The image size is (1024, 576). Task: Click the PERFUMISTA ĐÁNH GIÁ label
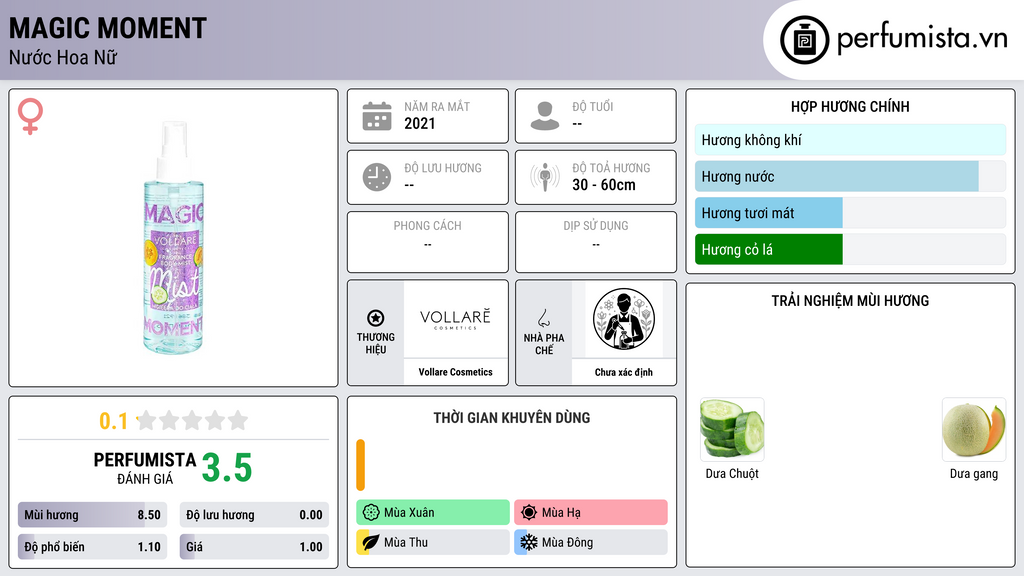tap(145, 469)
